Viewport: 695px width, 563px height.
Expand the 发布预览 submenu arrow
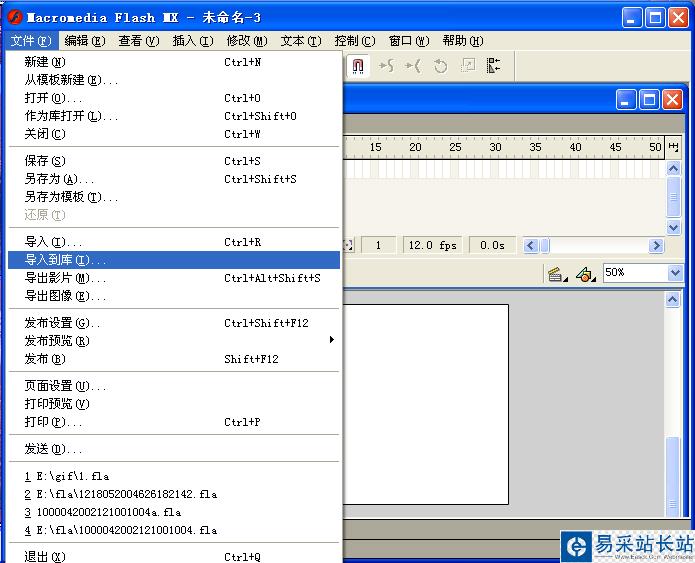[x=332, y=340]
